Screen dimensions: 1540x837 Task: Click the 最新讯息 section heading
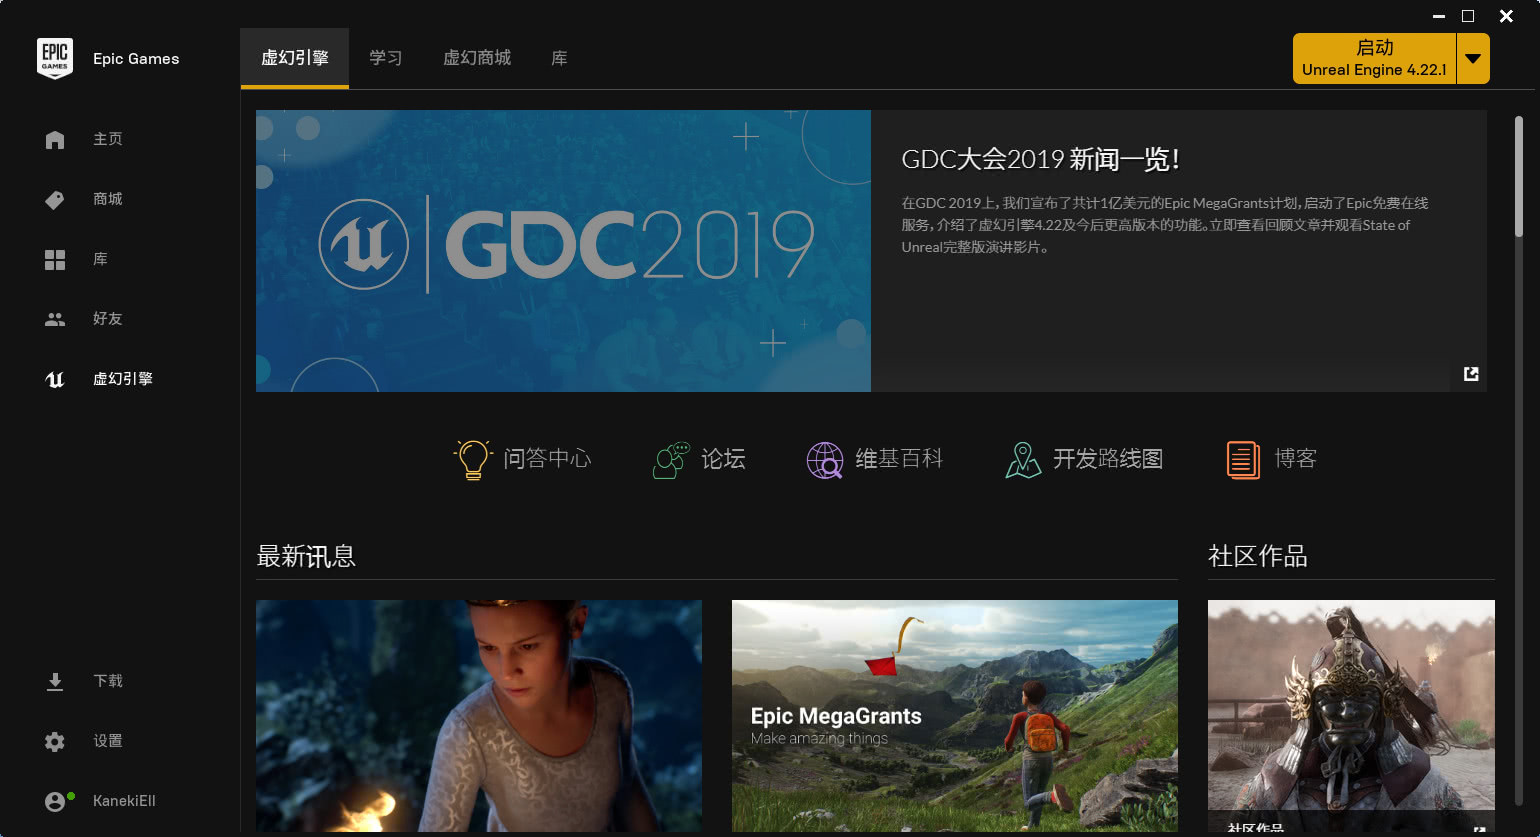click(306, 556)
